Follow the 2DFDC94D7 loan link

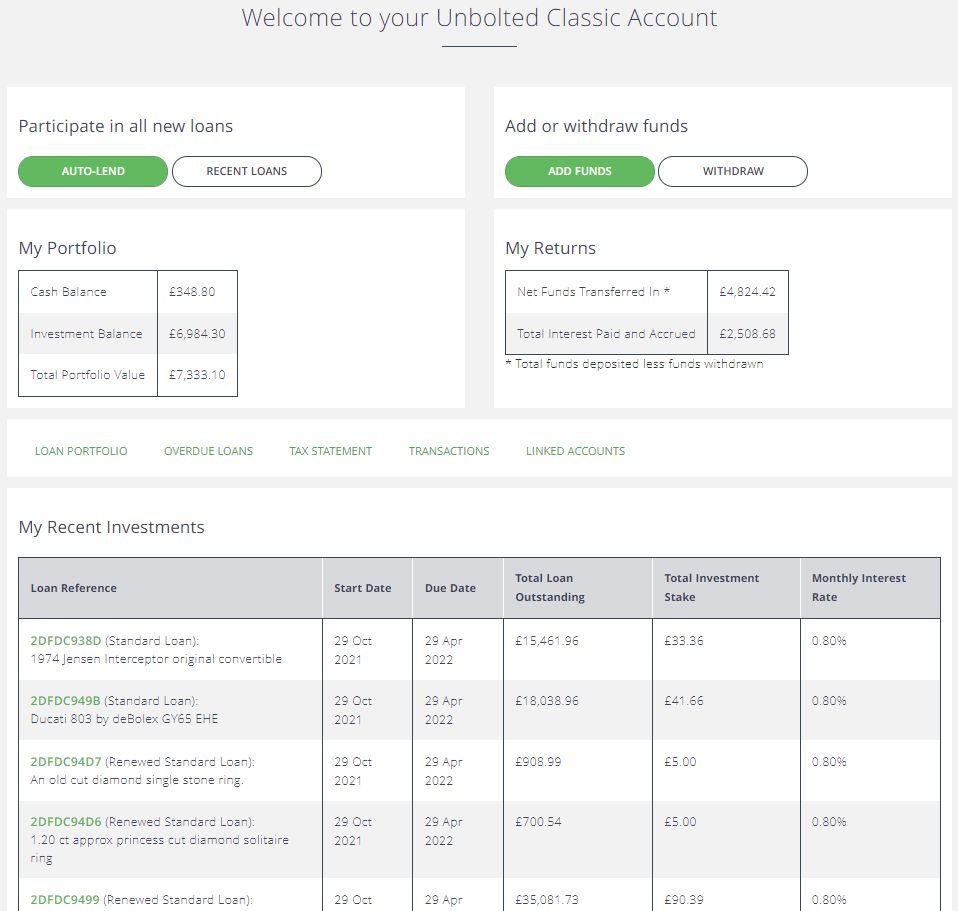click(66, 761)
